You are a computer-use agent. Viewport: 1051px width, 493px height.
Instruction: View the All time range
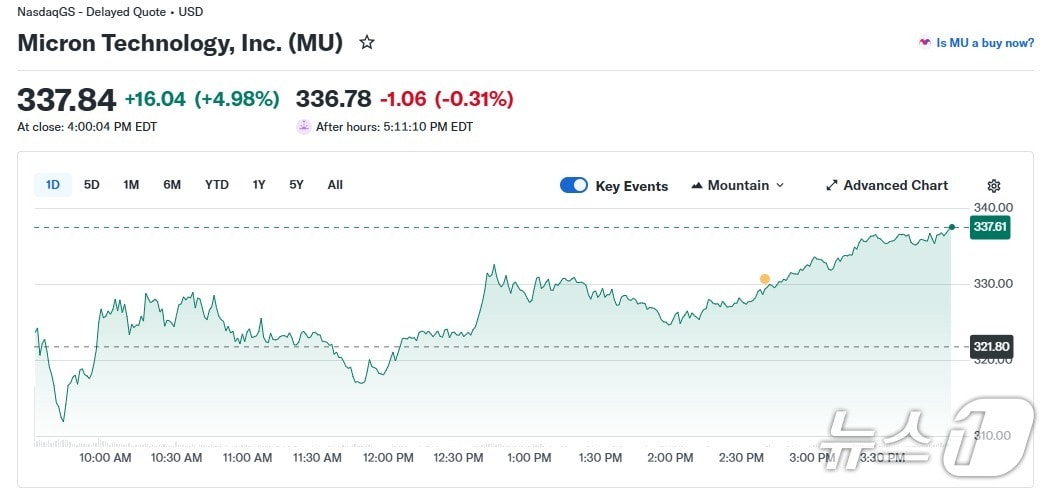pos(335,185)
